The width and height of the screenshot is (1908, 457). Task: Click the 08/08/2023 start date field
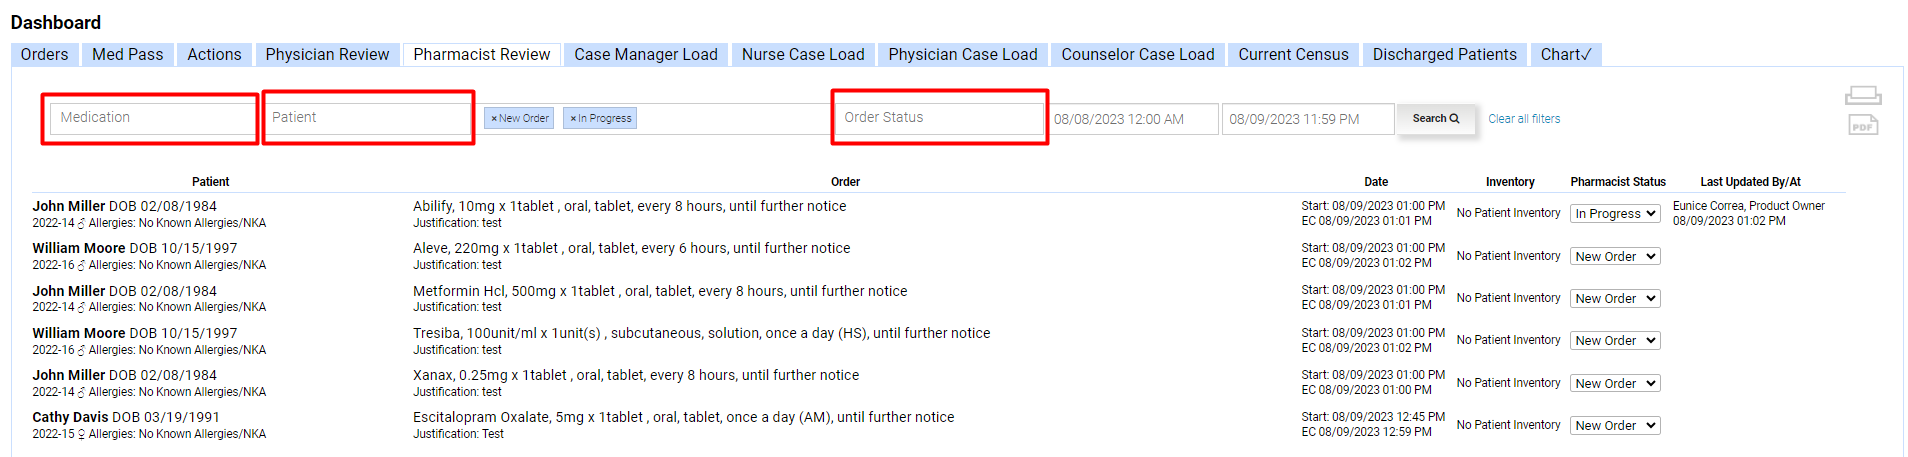tap(1132, 119)
